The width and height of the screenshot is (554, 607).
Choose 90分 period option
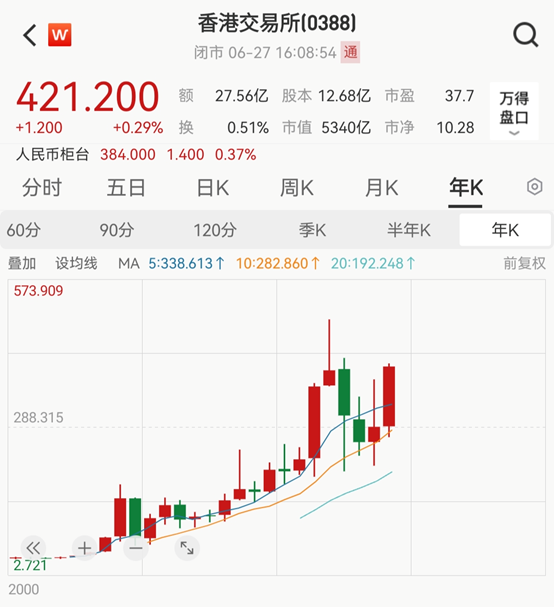click(x=117, y=230)
